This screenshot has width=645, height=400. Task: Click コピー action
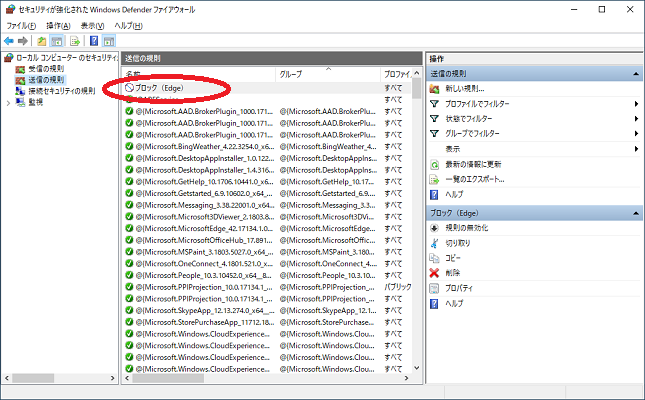click(453, 258)
